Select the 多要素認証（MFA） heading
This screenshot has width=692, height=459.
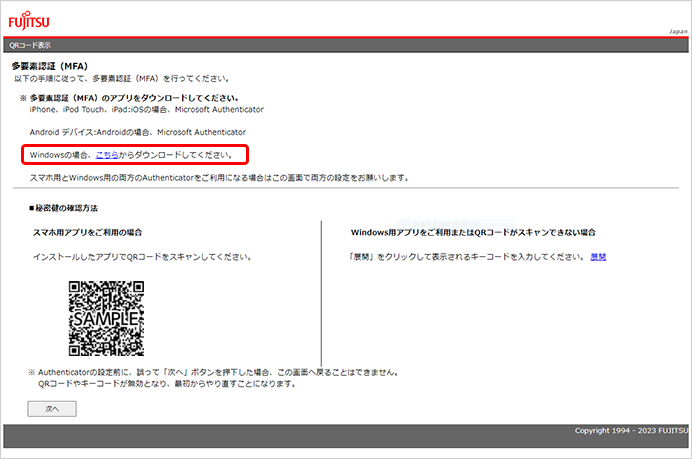(49, 66)
